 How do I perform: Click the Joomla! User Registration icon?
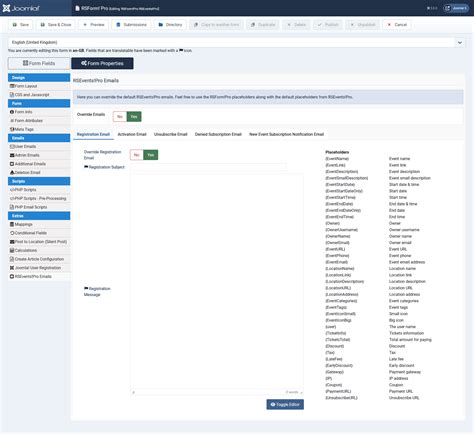point(12,268)
